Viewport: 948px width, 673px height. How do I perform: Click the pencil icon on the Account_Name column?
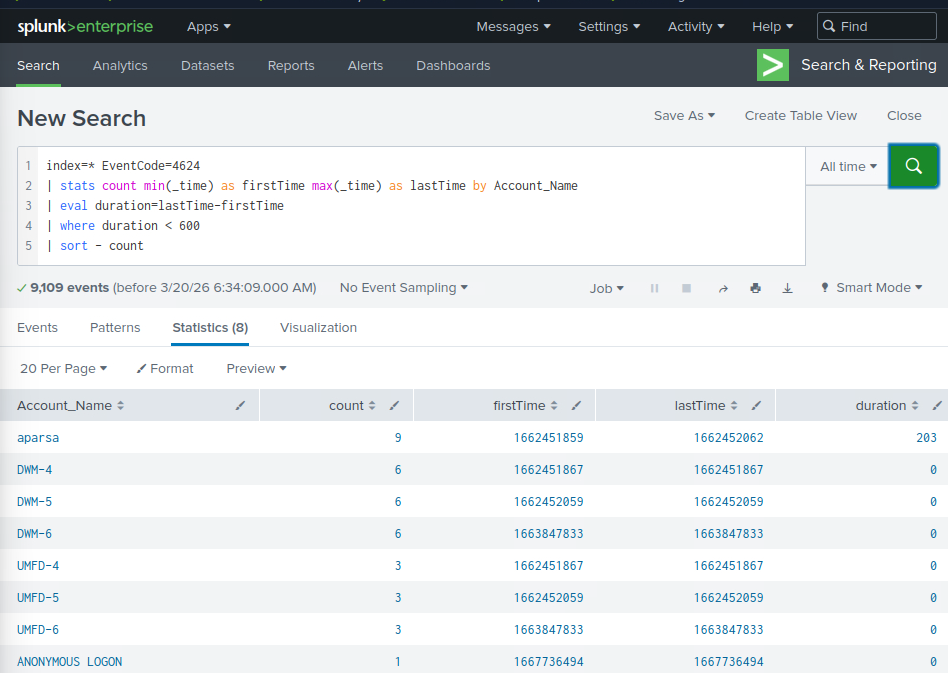point(240,406)
